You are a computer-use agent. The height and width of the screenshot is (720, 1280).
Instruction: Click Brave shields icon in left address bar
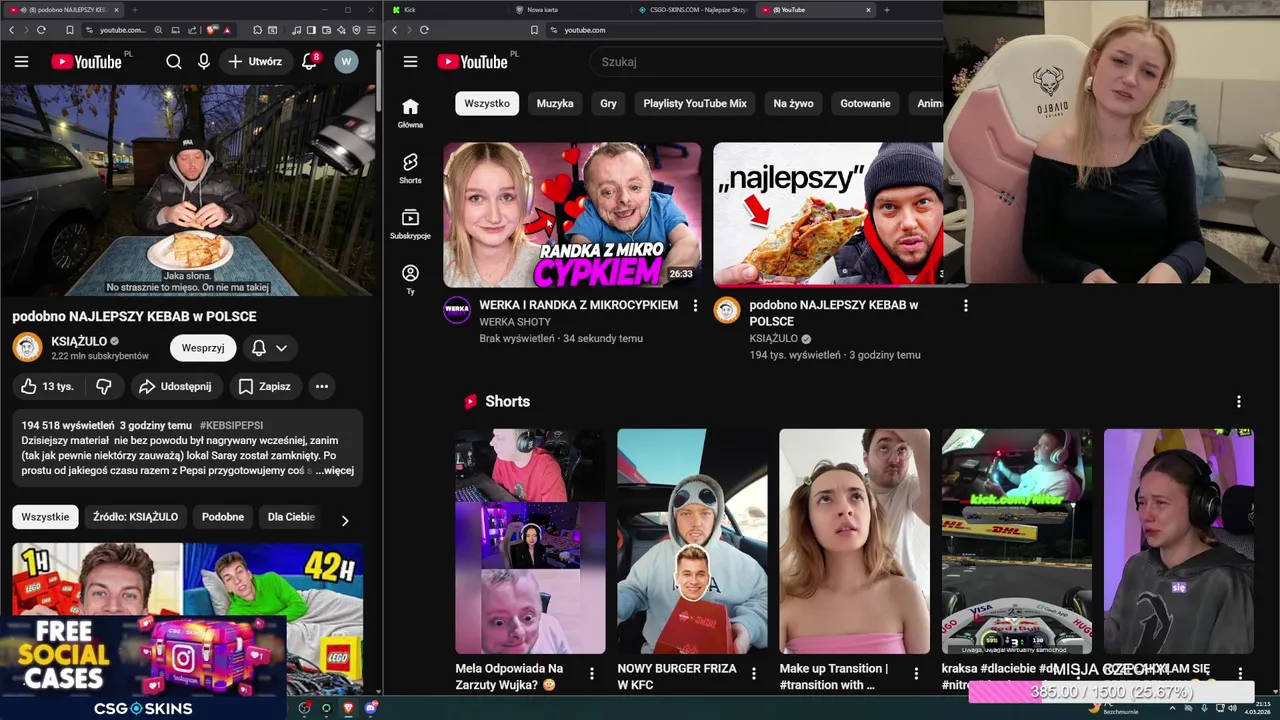point(212,30)
